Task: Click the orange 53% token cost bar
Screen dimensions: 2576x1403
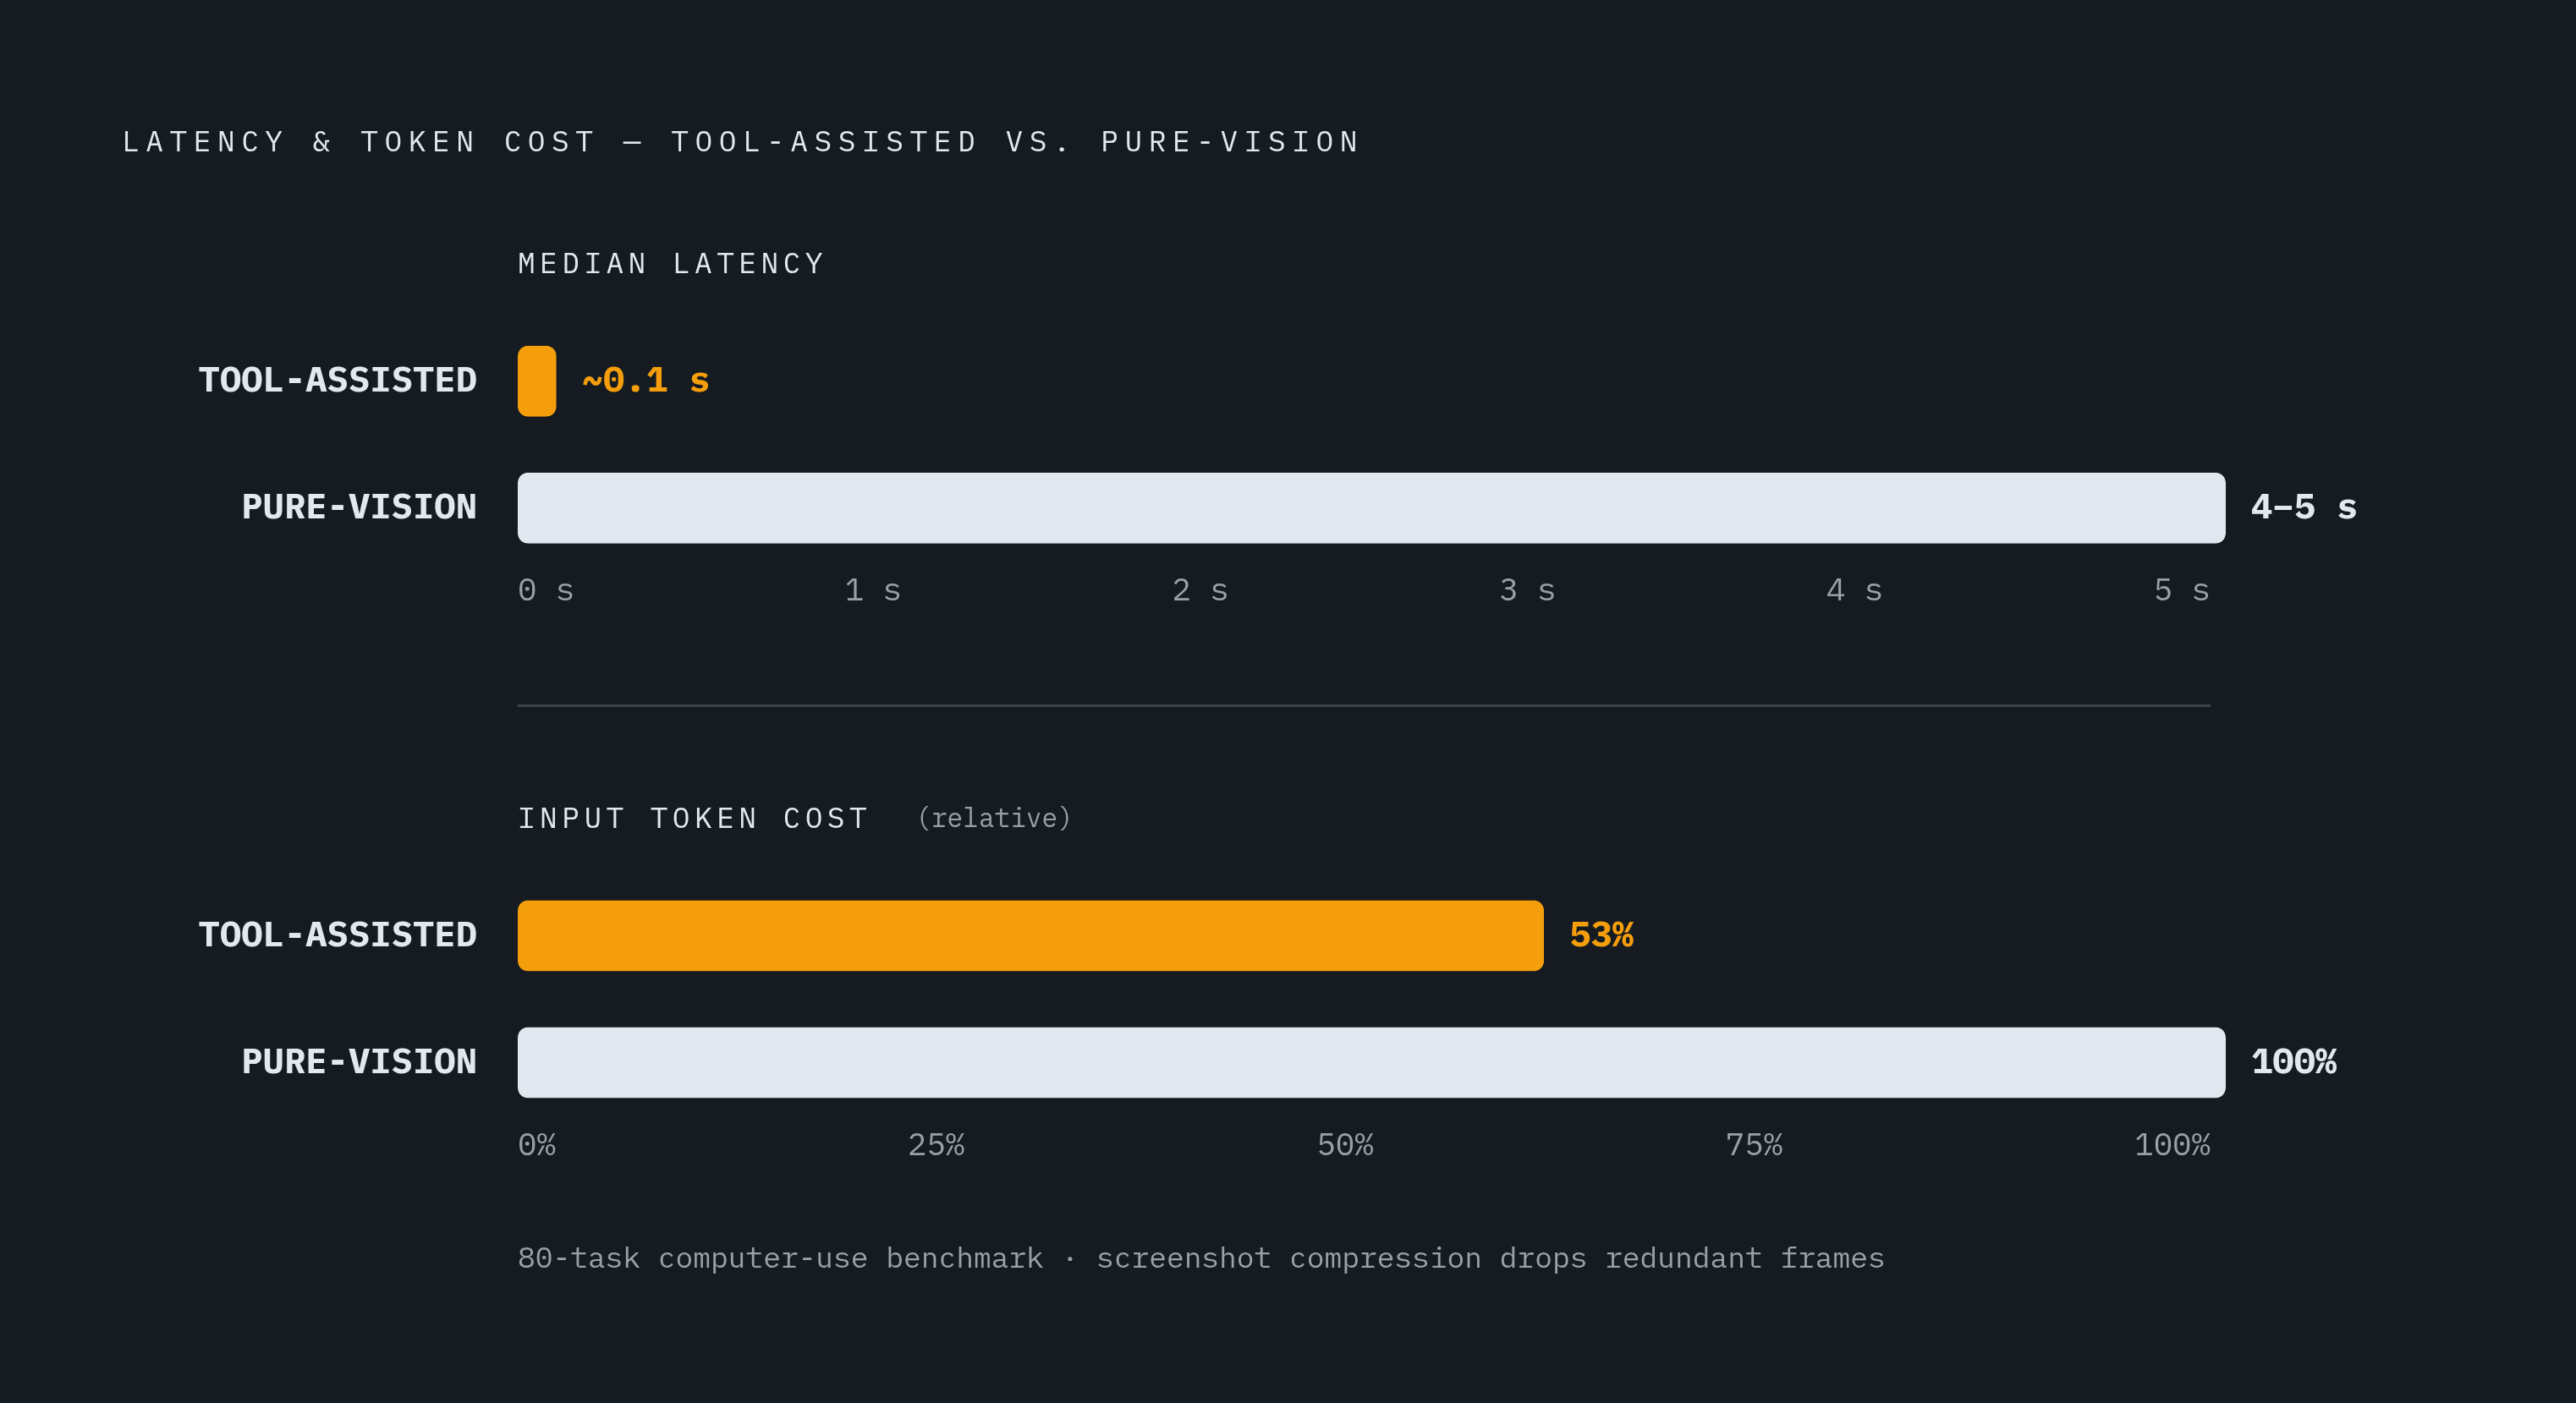Action: pos(1031,936)
